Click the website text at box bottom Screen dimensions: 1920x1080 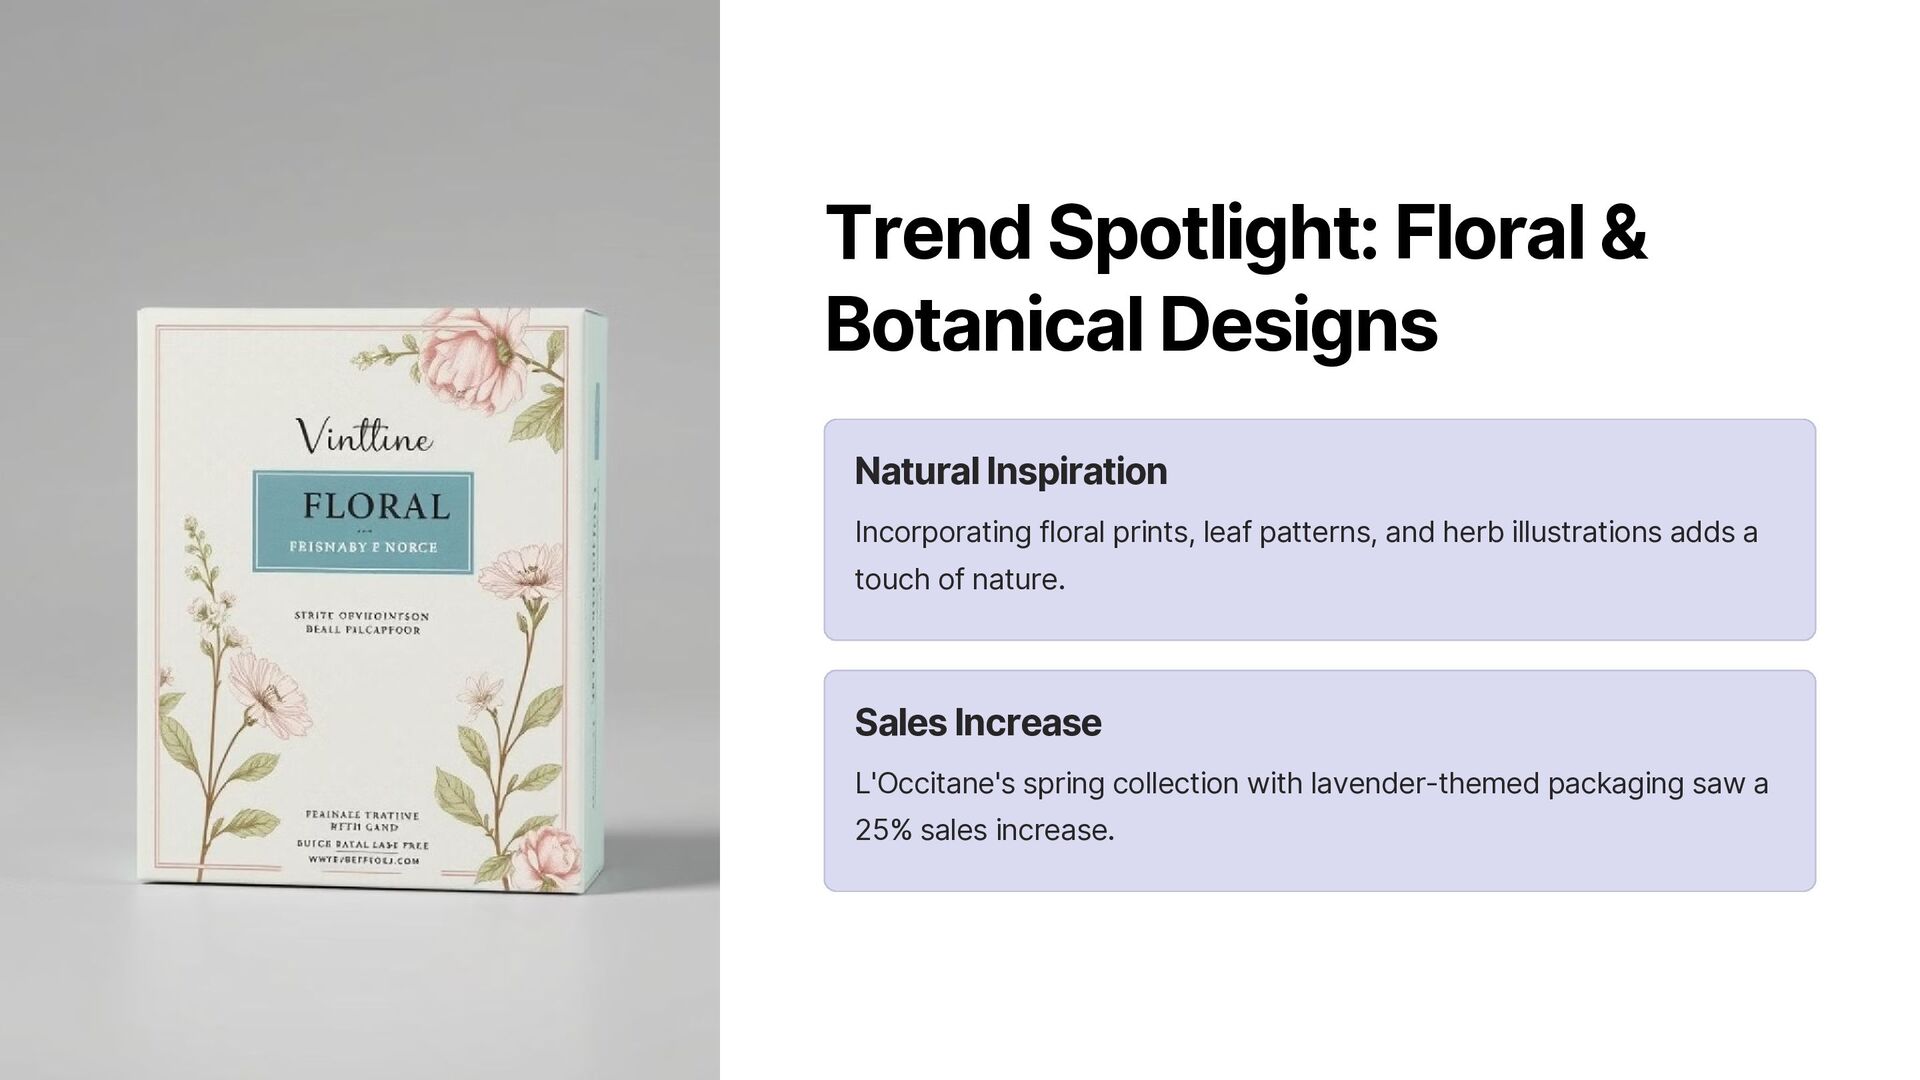(x=363, y=859)
